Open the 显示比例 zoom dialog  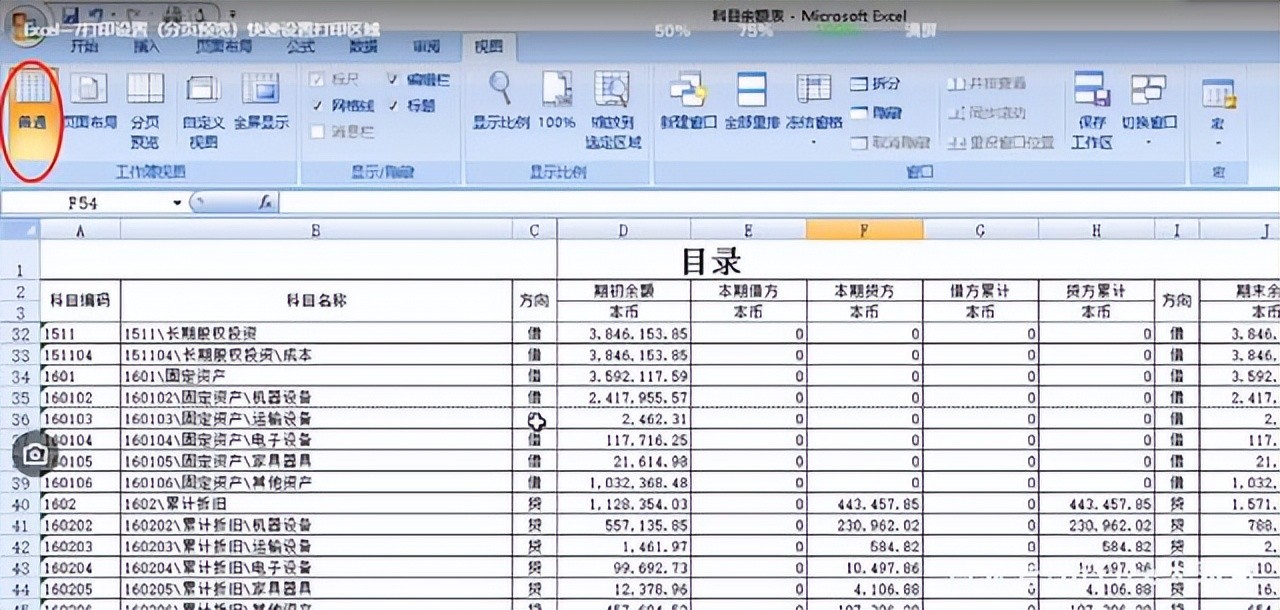pos(499,101)
